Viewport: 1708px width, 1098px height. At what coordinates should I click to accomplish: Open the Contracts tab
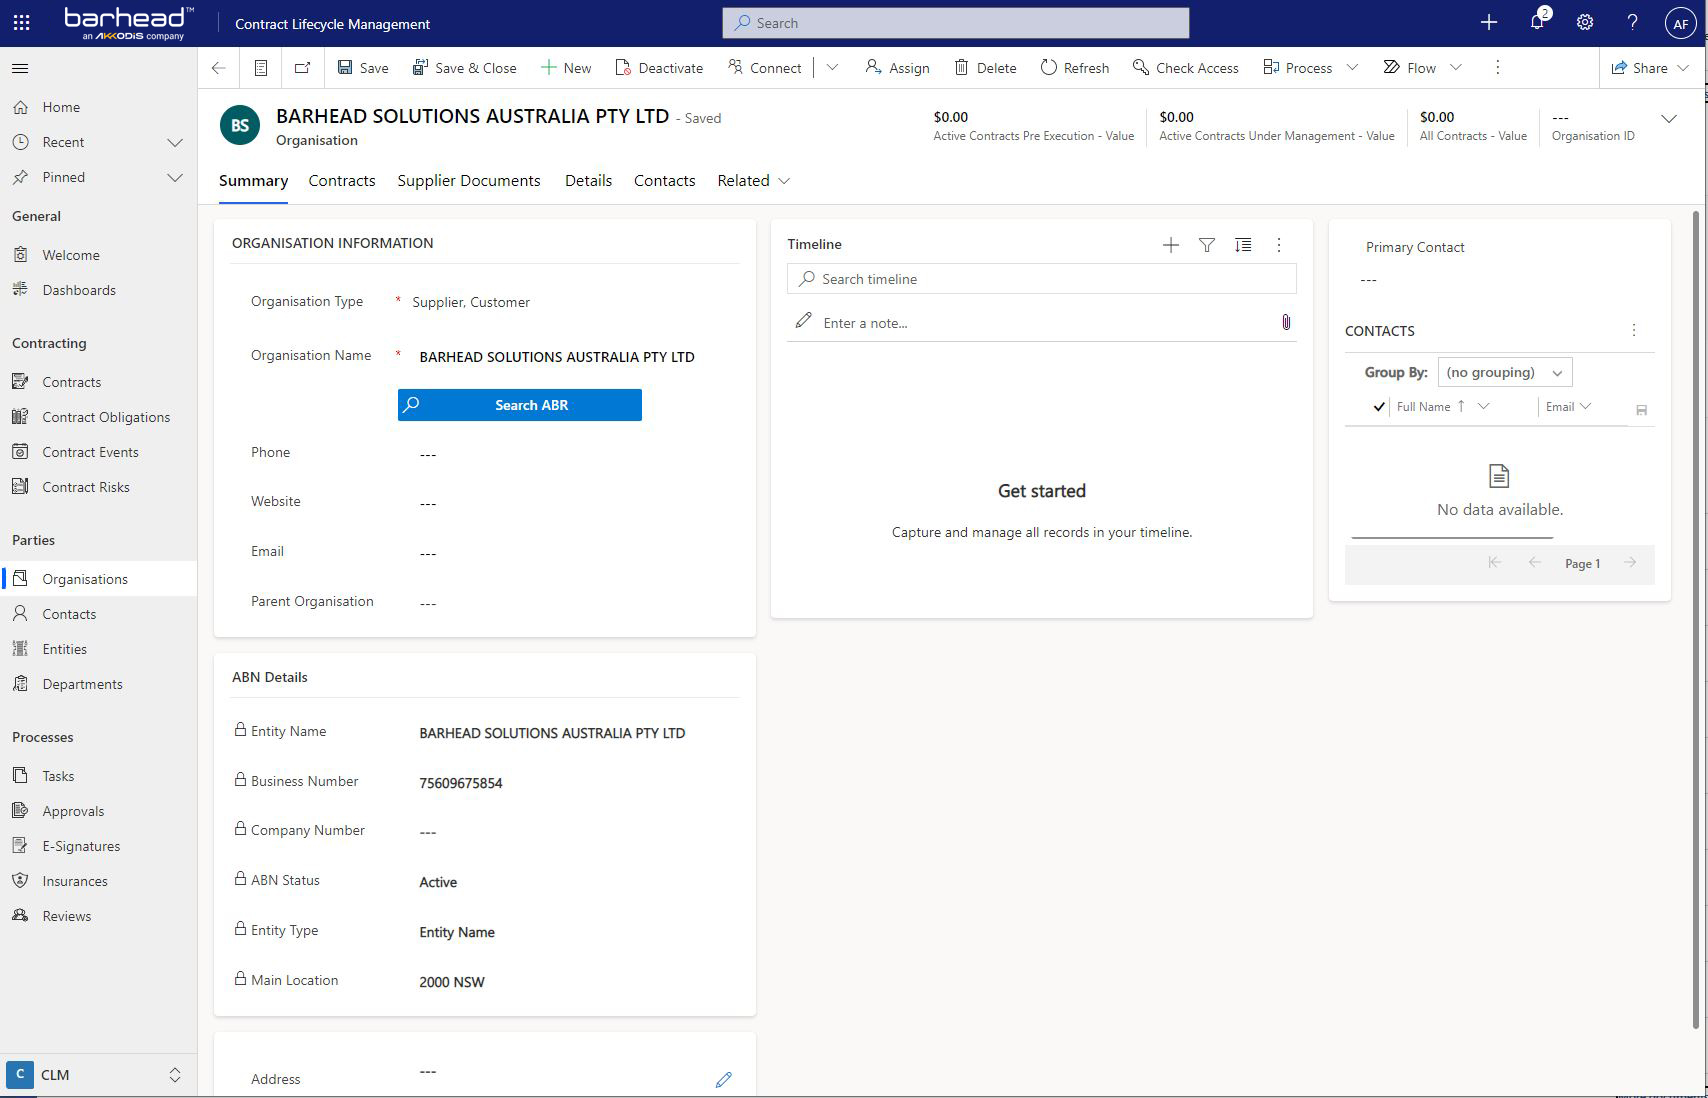click(341, 181)
